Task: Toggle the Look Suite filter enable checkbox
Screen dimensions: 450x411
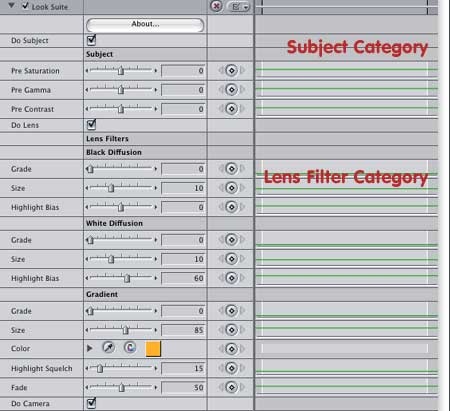Action: click(25, 6)
